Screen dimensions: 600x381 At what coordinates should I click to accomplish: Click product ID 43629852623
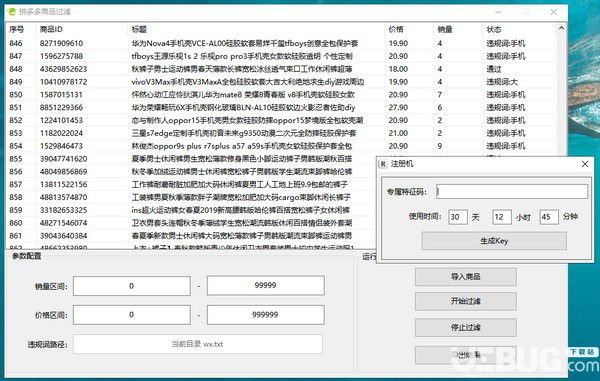pyautogui.click(x=64, y=69)
